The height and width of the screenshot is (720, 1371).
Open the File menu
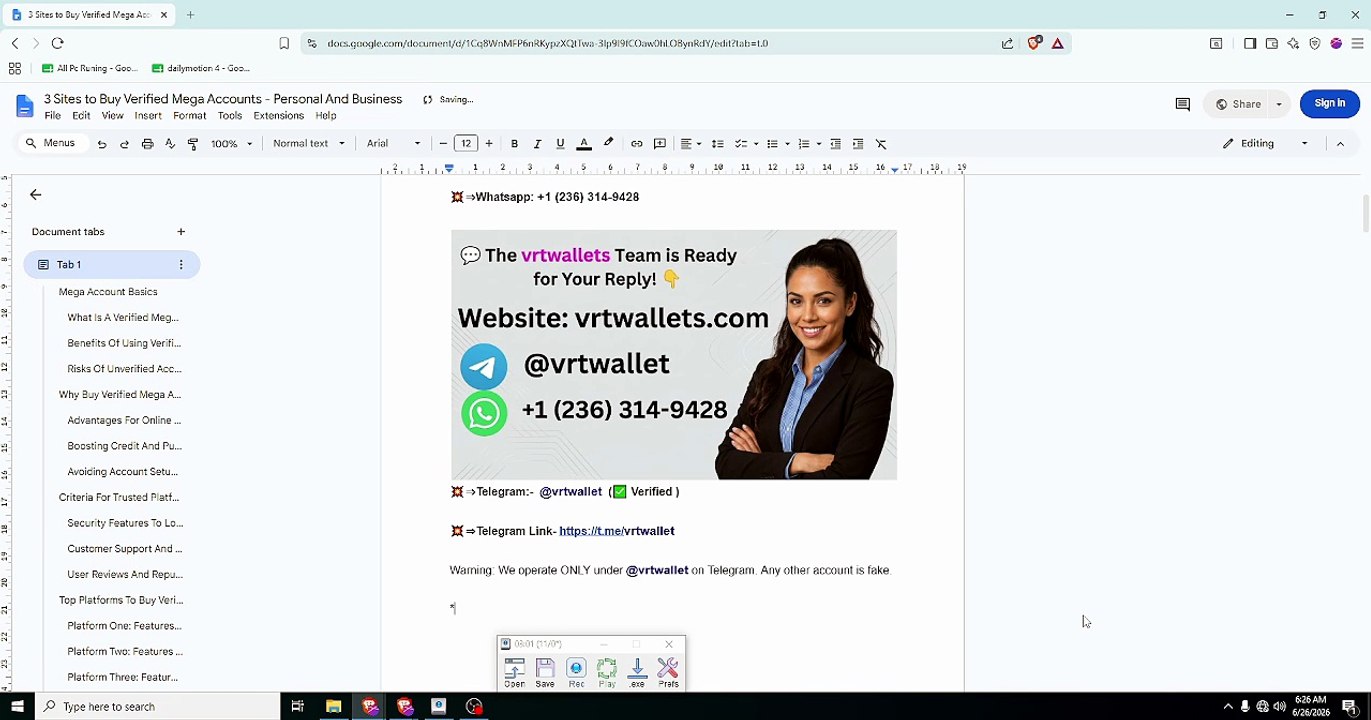click(53, 116)
